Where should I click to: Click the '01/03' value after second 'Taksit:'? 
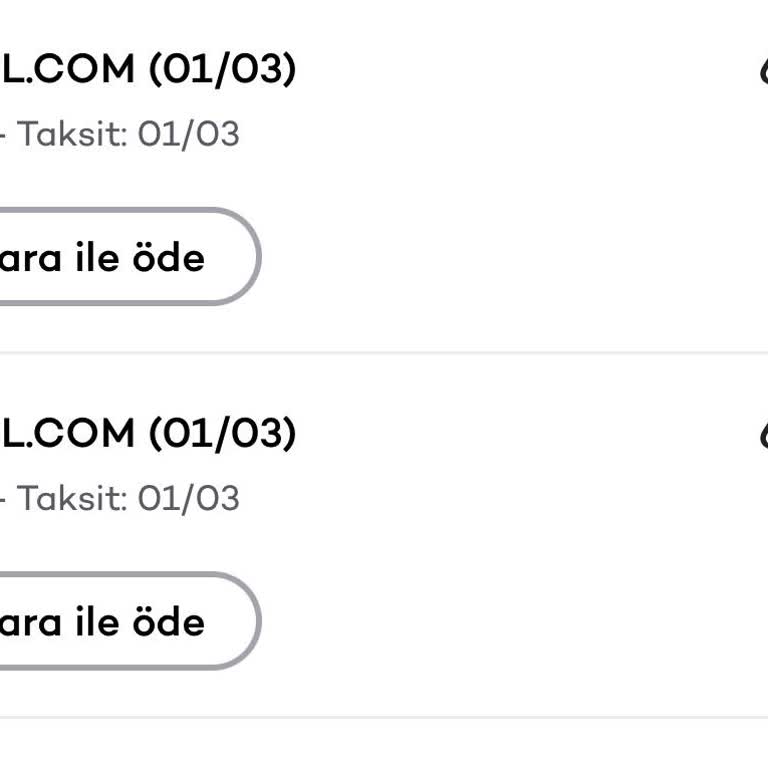coord(189,498)
